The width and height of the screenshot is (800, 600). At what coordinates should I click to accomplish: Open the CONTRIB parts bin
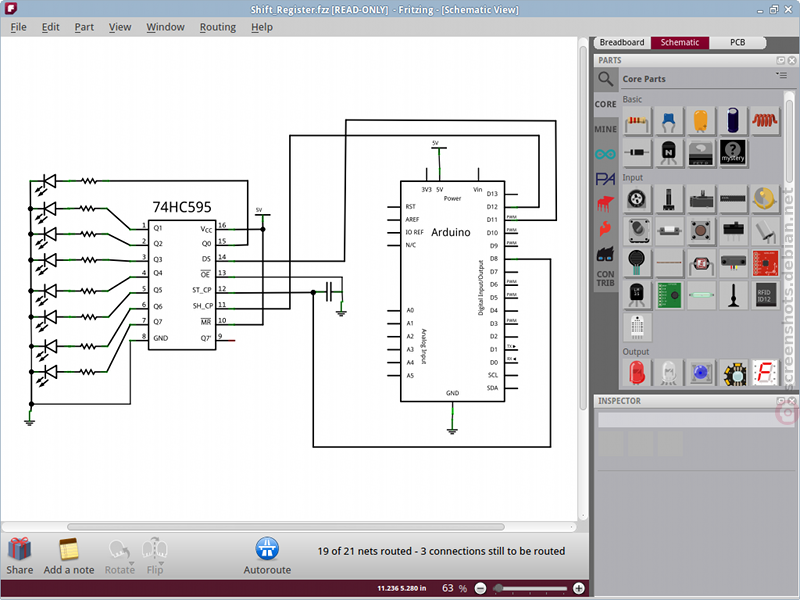(x=606, y=279)
